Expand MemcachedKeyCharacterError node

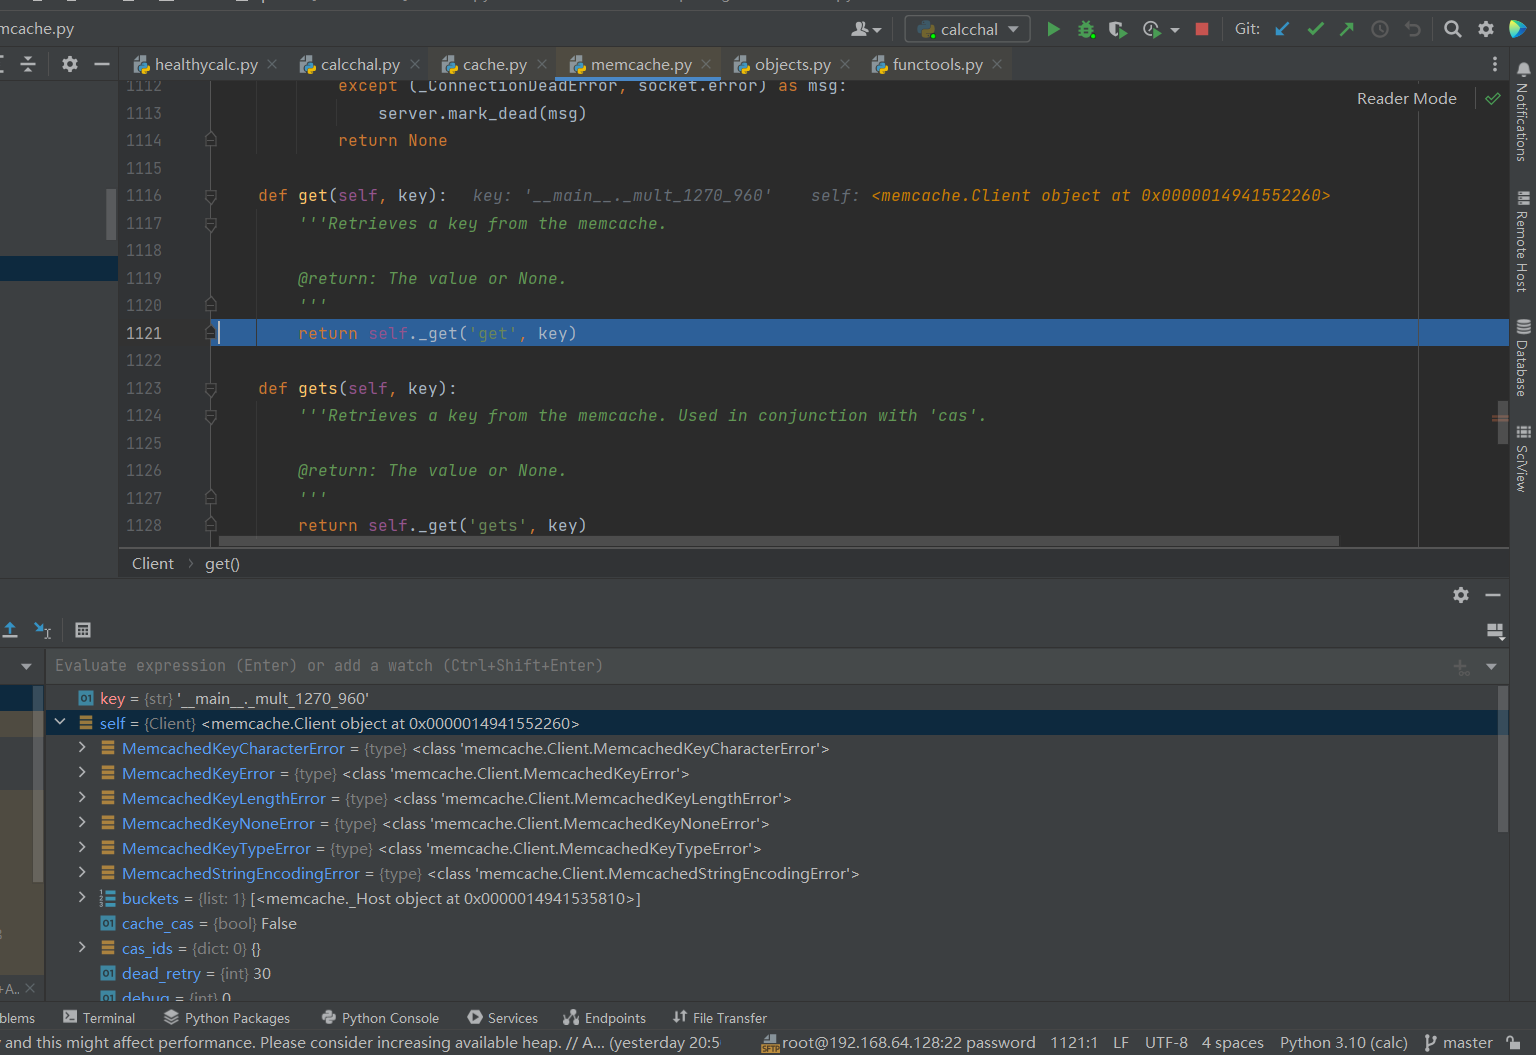tap(82, 747)
